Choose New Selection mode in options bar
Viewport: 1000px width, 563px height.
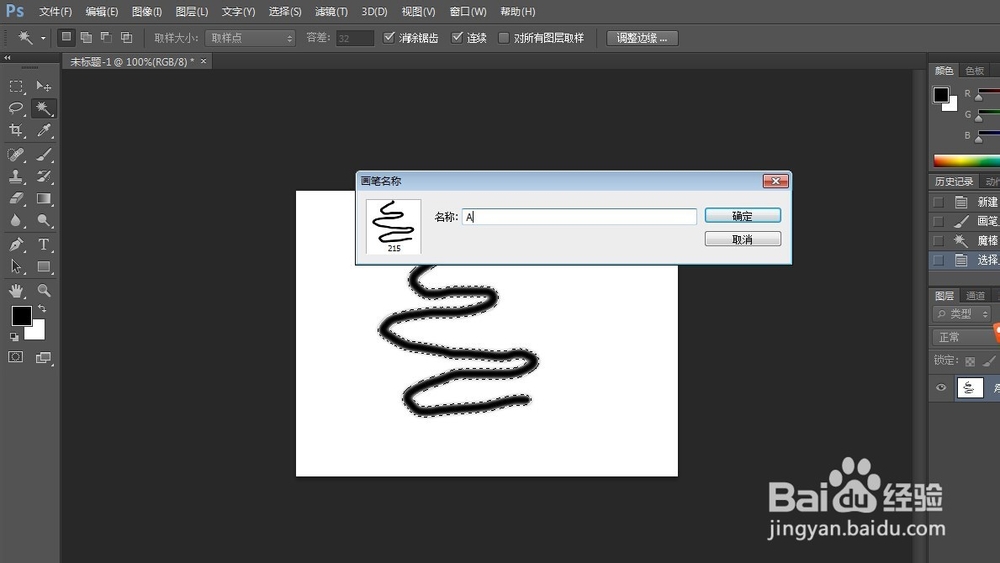pyautogui.click(x=66, y=38)
